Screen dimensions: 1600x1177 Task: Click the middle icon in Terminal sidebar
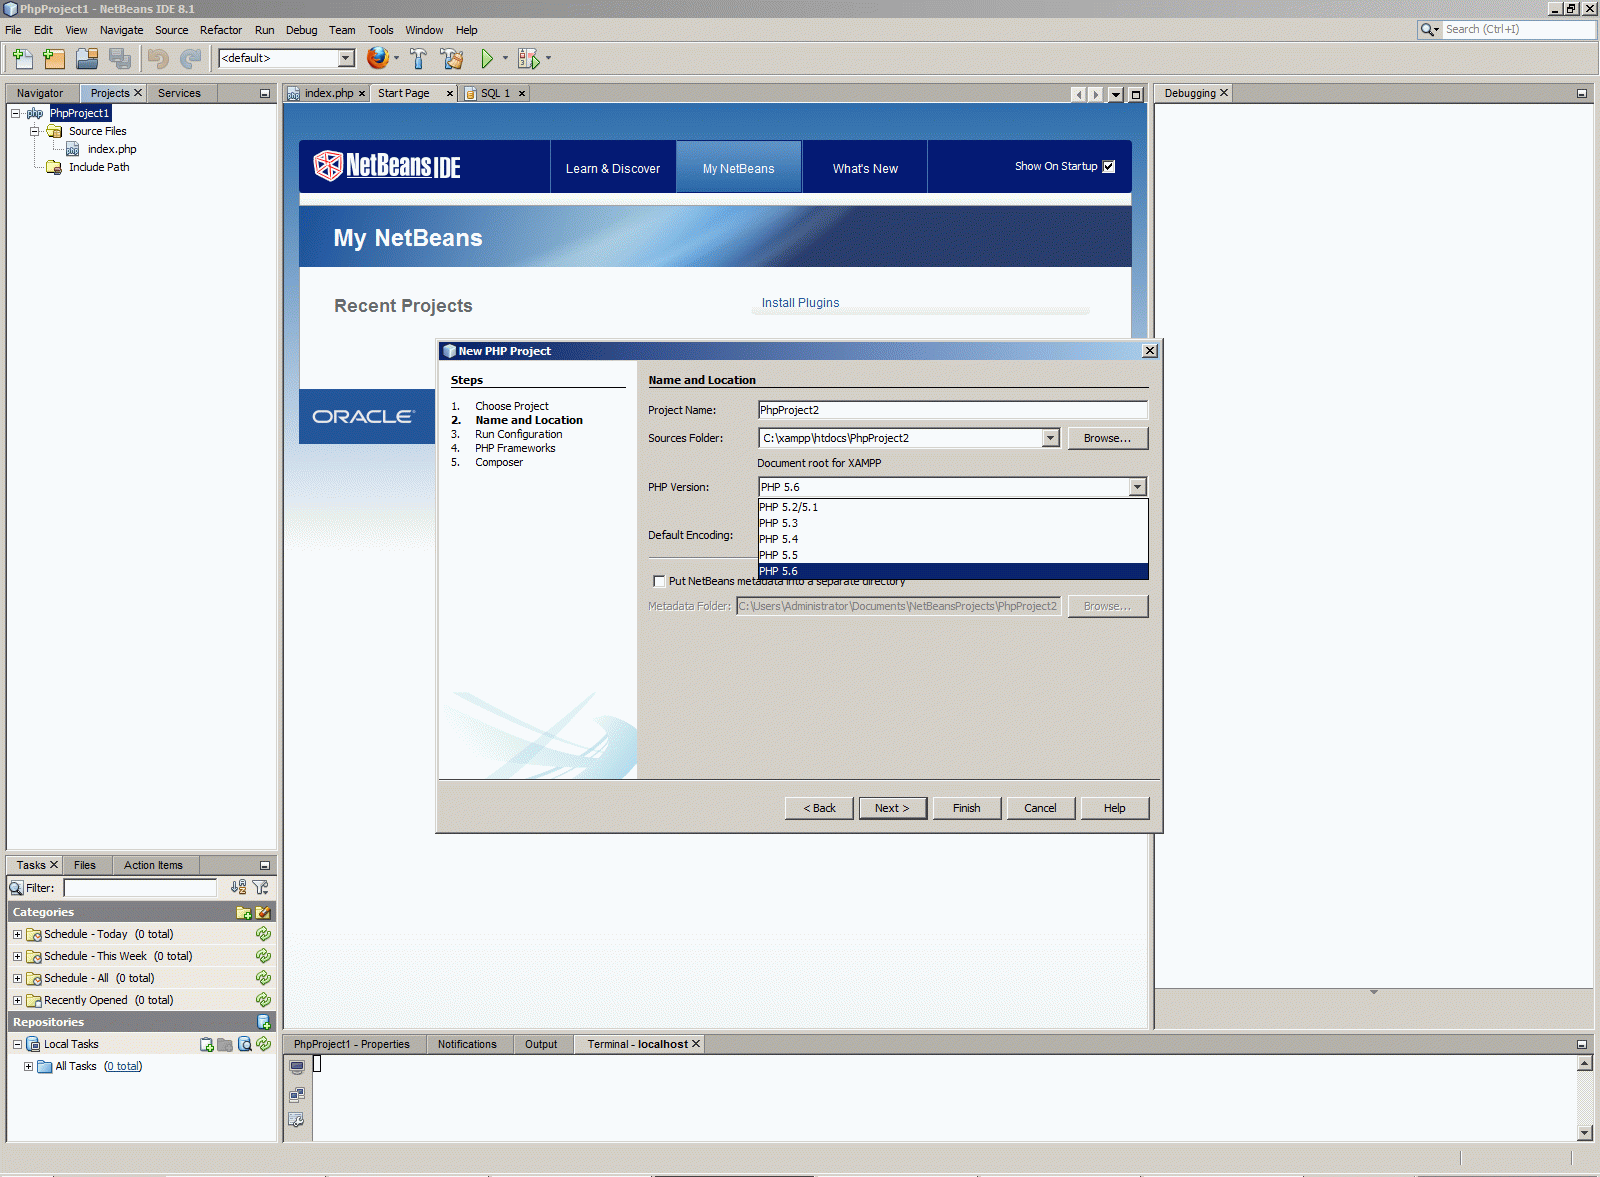point(297,1094)
